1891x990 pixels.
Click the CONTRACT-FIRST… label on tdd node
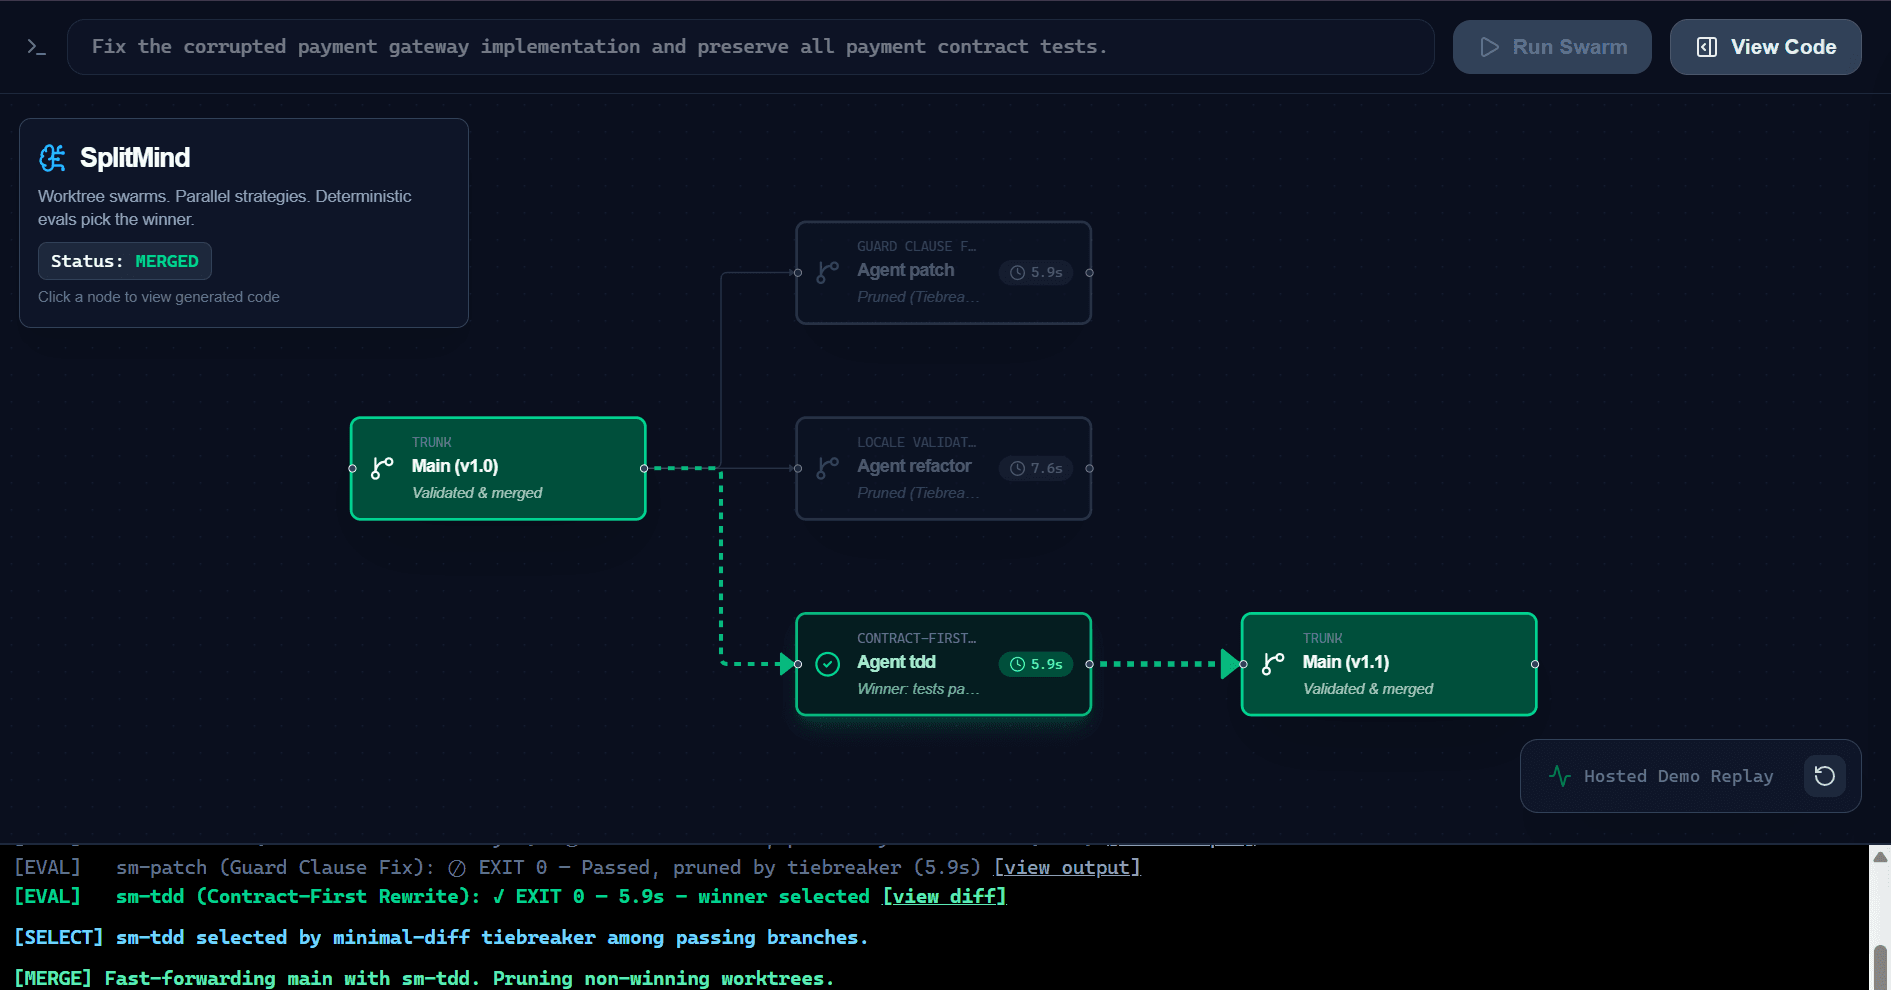point(916,638)
